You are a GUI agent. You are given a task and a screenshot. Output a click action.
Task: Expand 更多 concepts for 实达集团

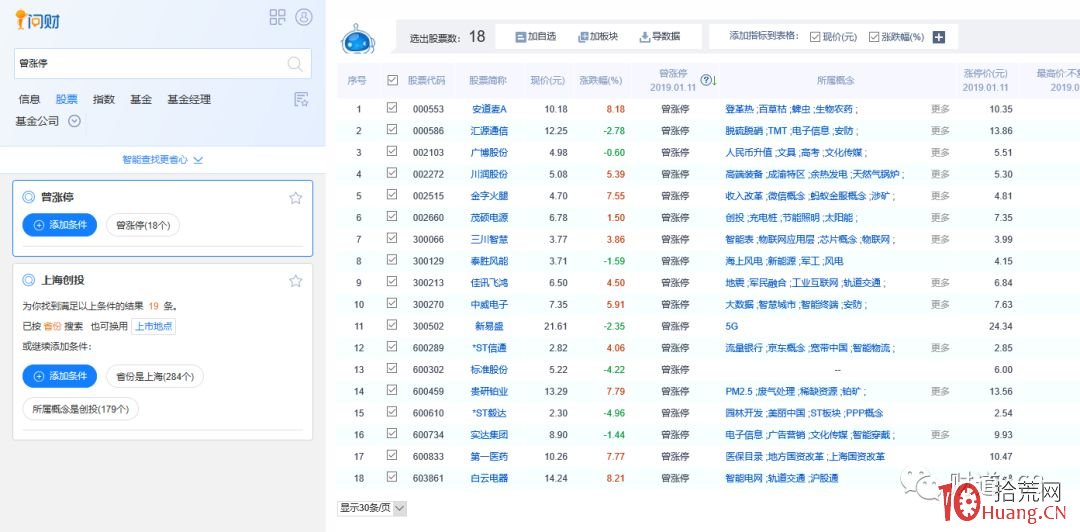point(940,435)
